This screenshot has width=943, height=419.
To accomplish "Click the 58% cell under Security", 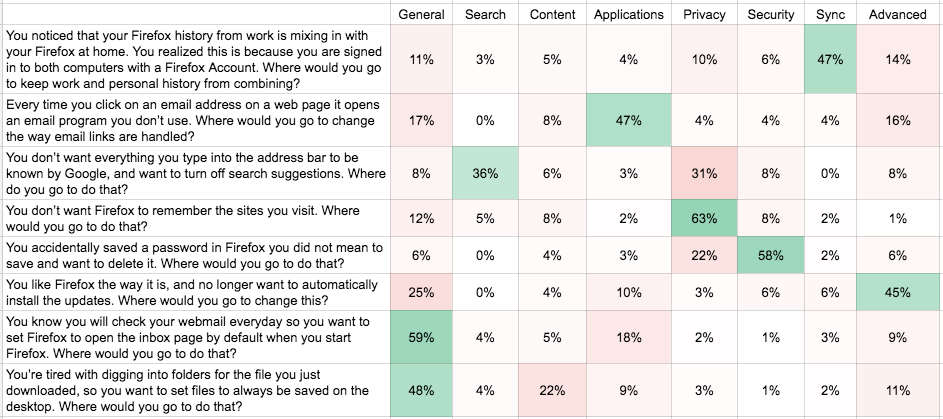I will click(770, 256).
